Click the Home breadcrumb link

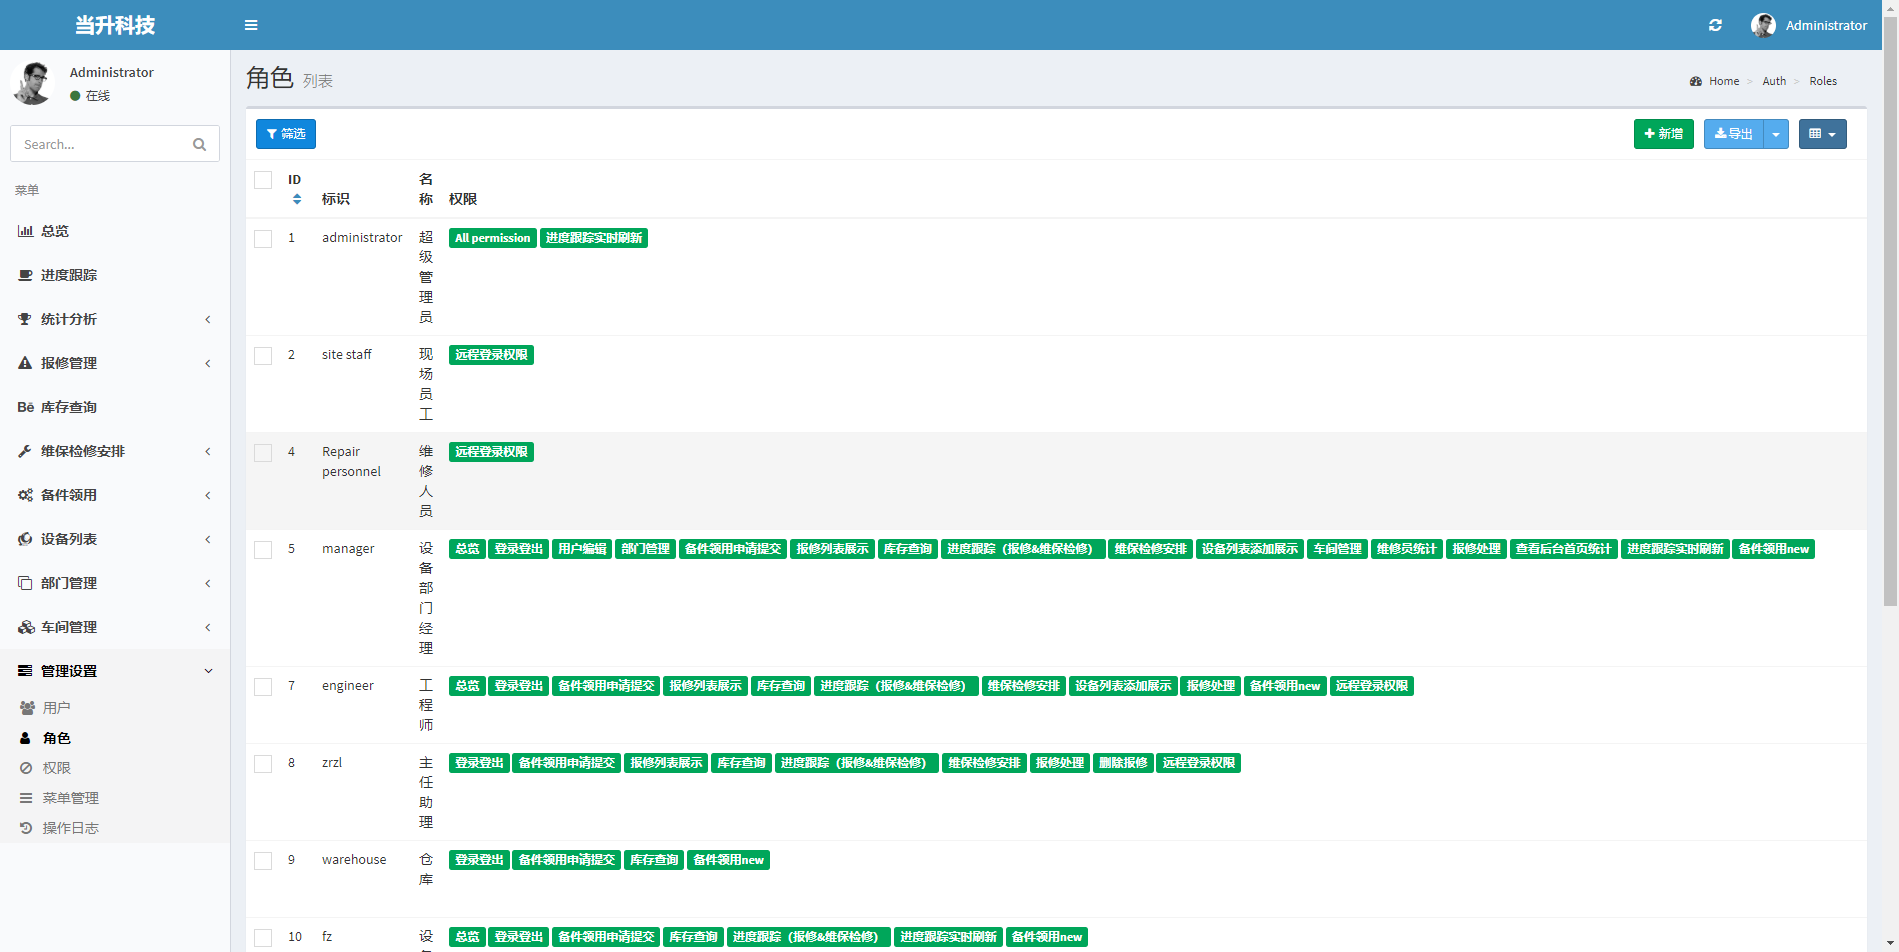1723,81
